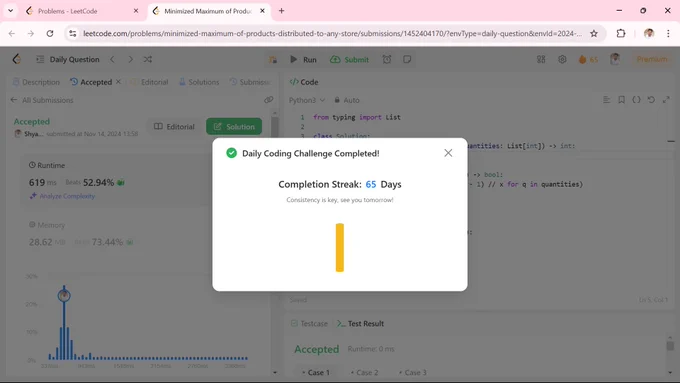This screenshot has height=383, width=680.
Task: Close the Accepted tab
Action: point(118,82)
